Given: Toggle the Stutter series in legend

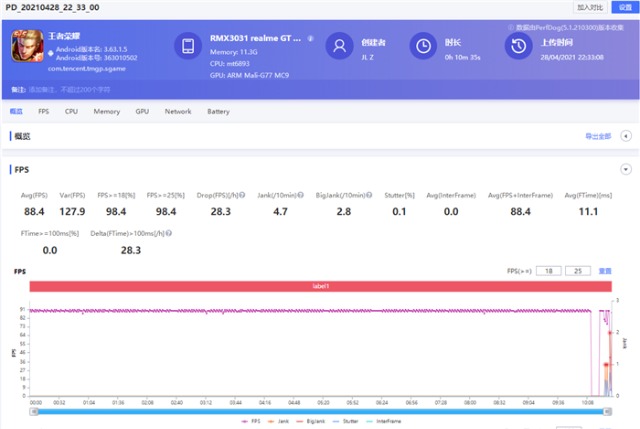Looking at the screenshot, I should point(345,421).
